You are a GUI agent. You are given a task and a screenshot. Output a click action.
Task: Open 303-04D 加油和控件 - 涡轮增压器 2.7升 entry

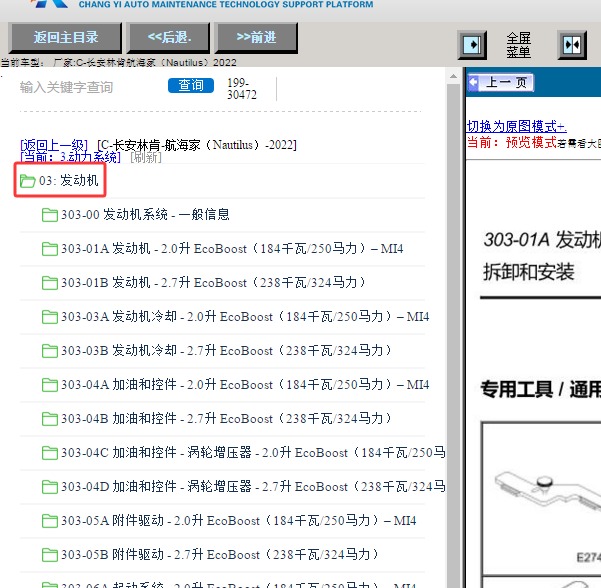point(253,486)
